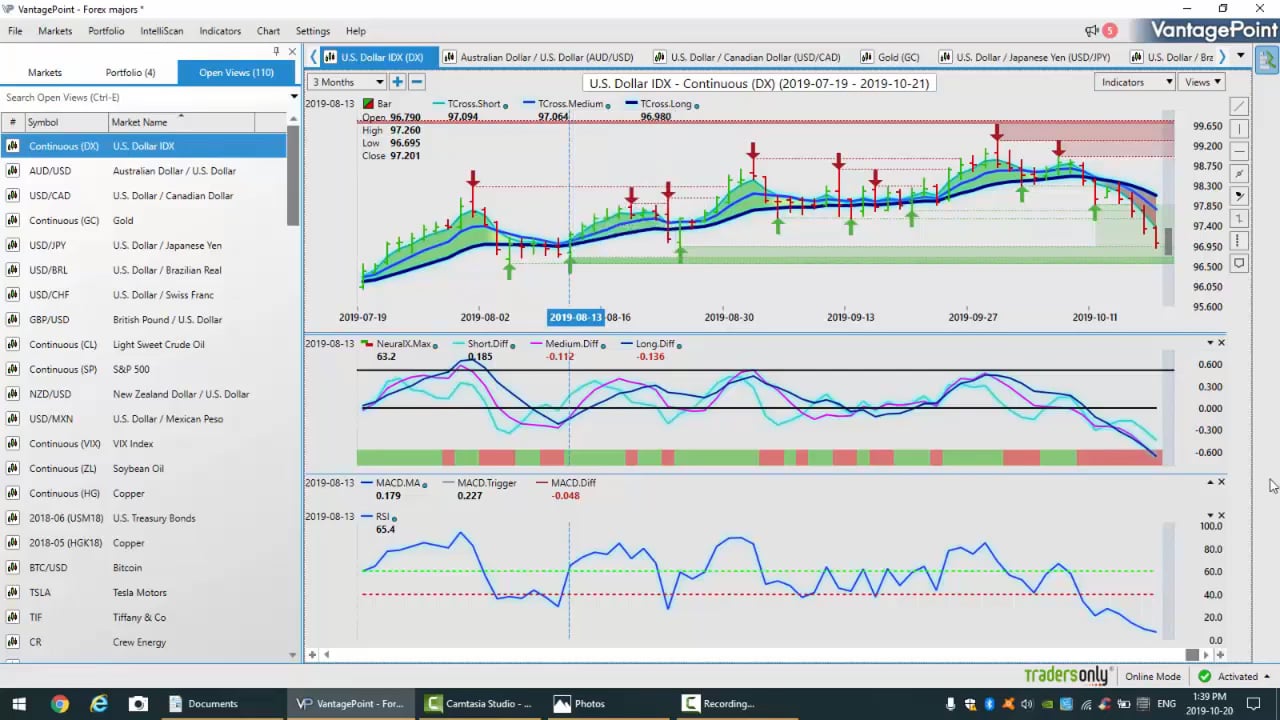Expand the search Open Views dropdown arrow

[x=294, y=97]
